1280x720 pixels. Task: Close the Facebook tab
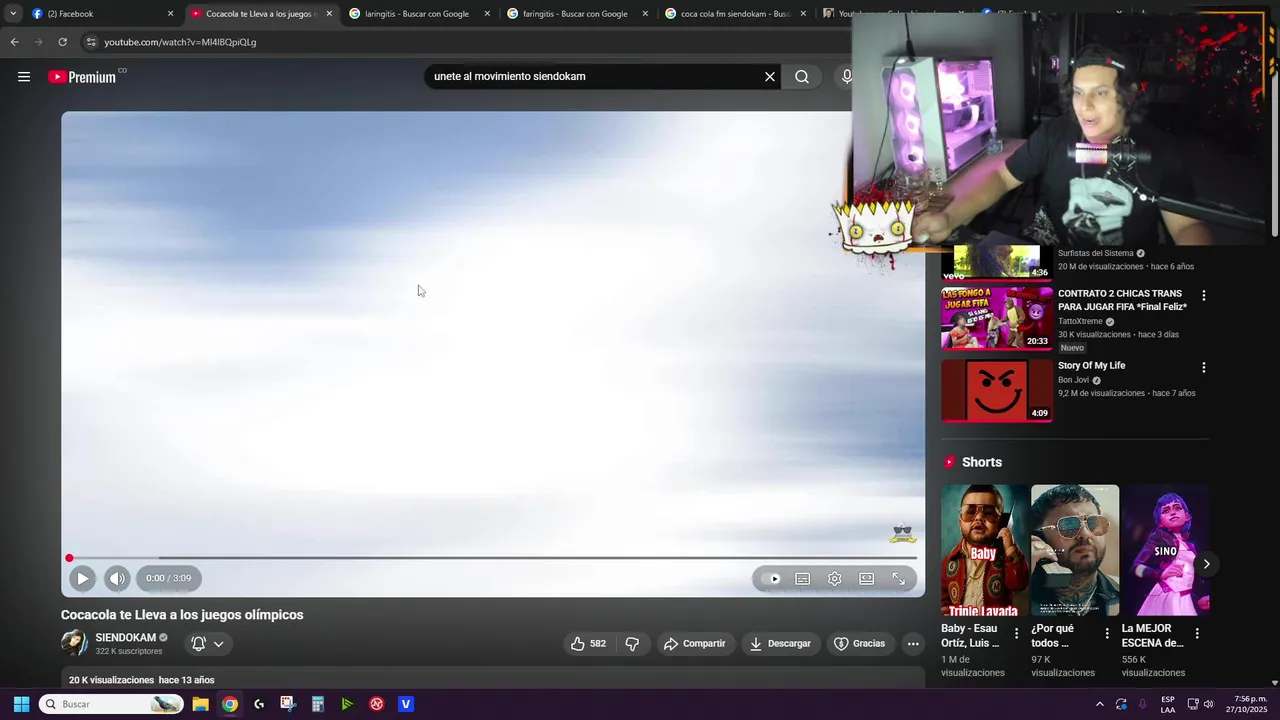171,14
